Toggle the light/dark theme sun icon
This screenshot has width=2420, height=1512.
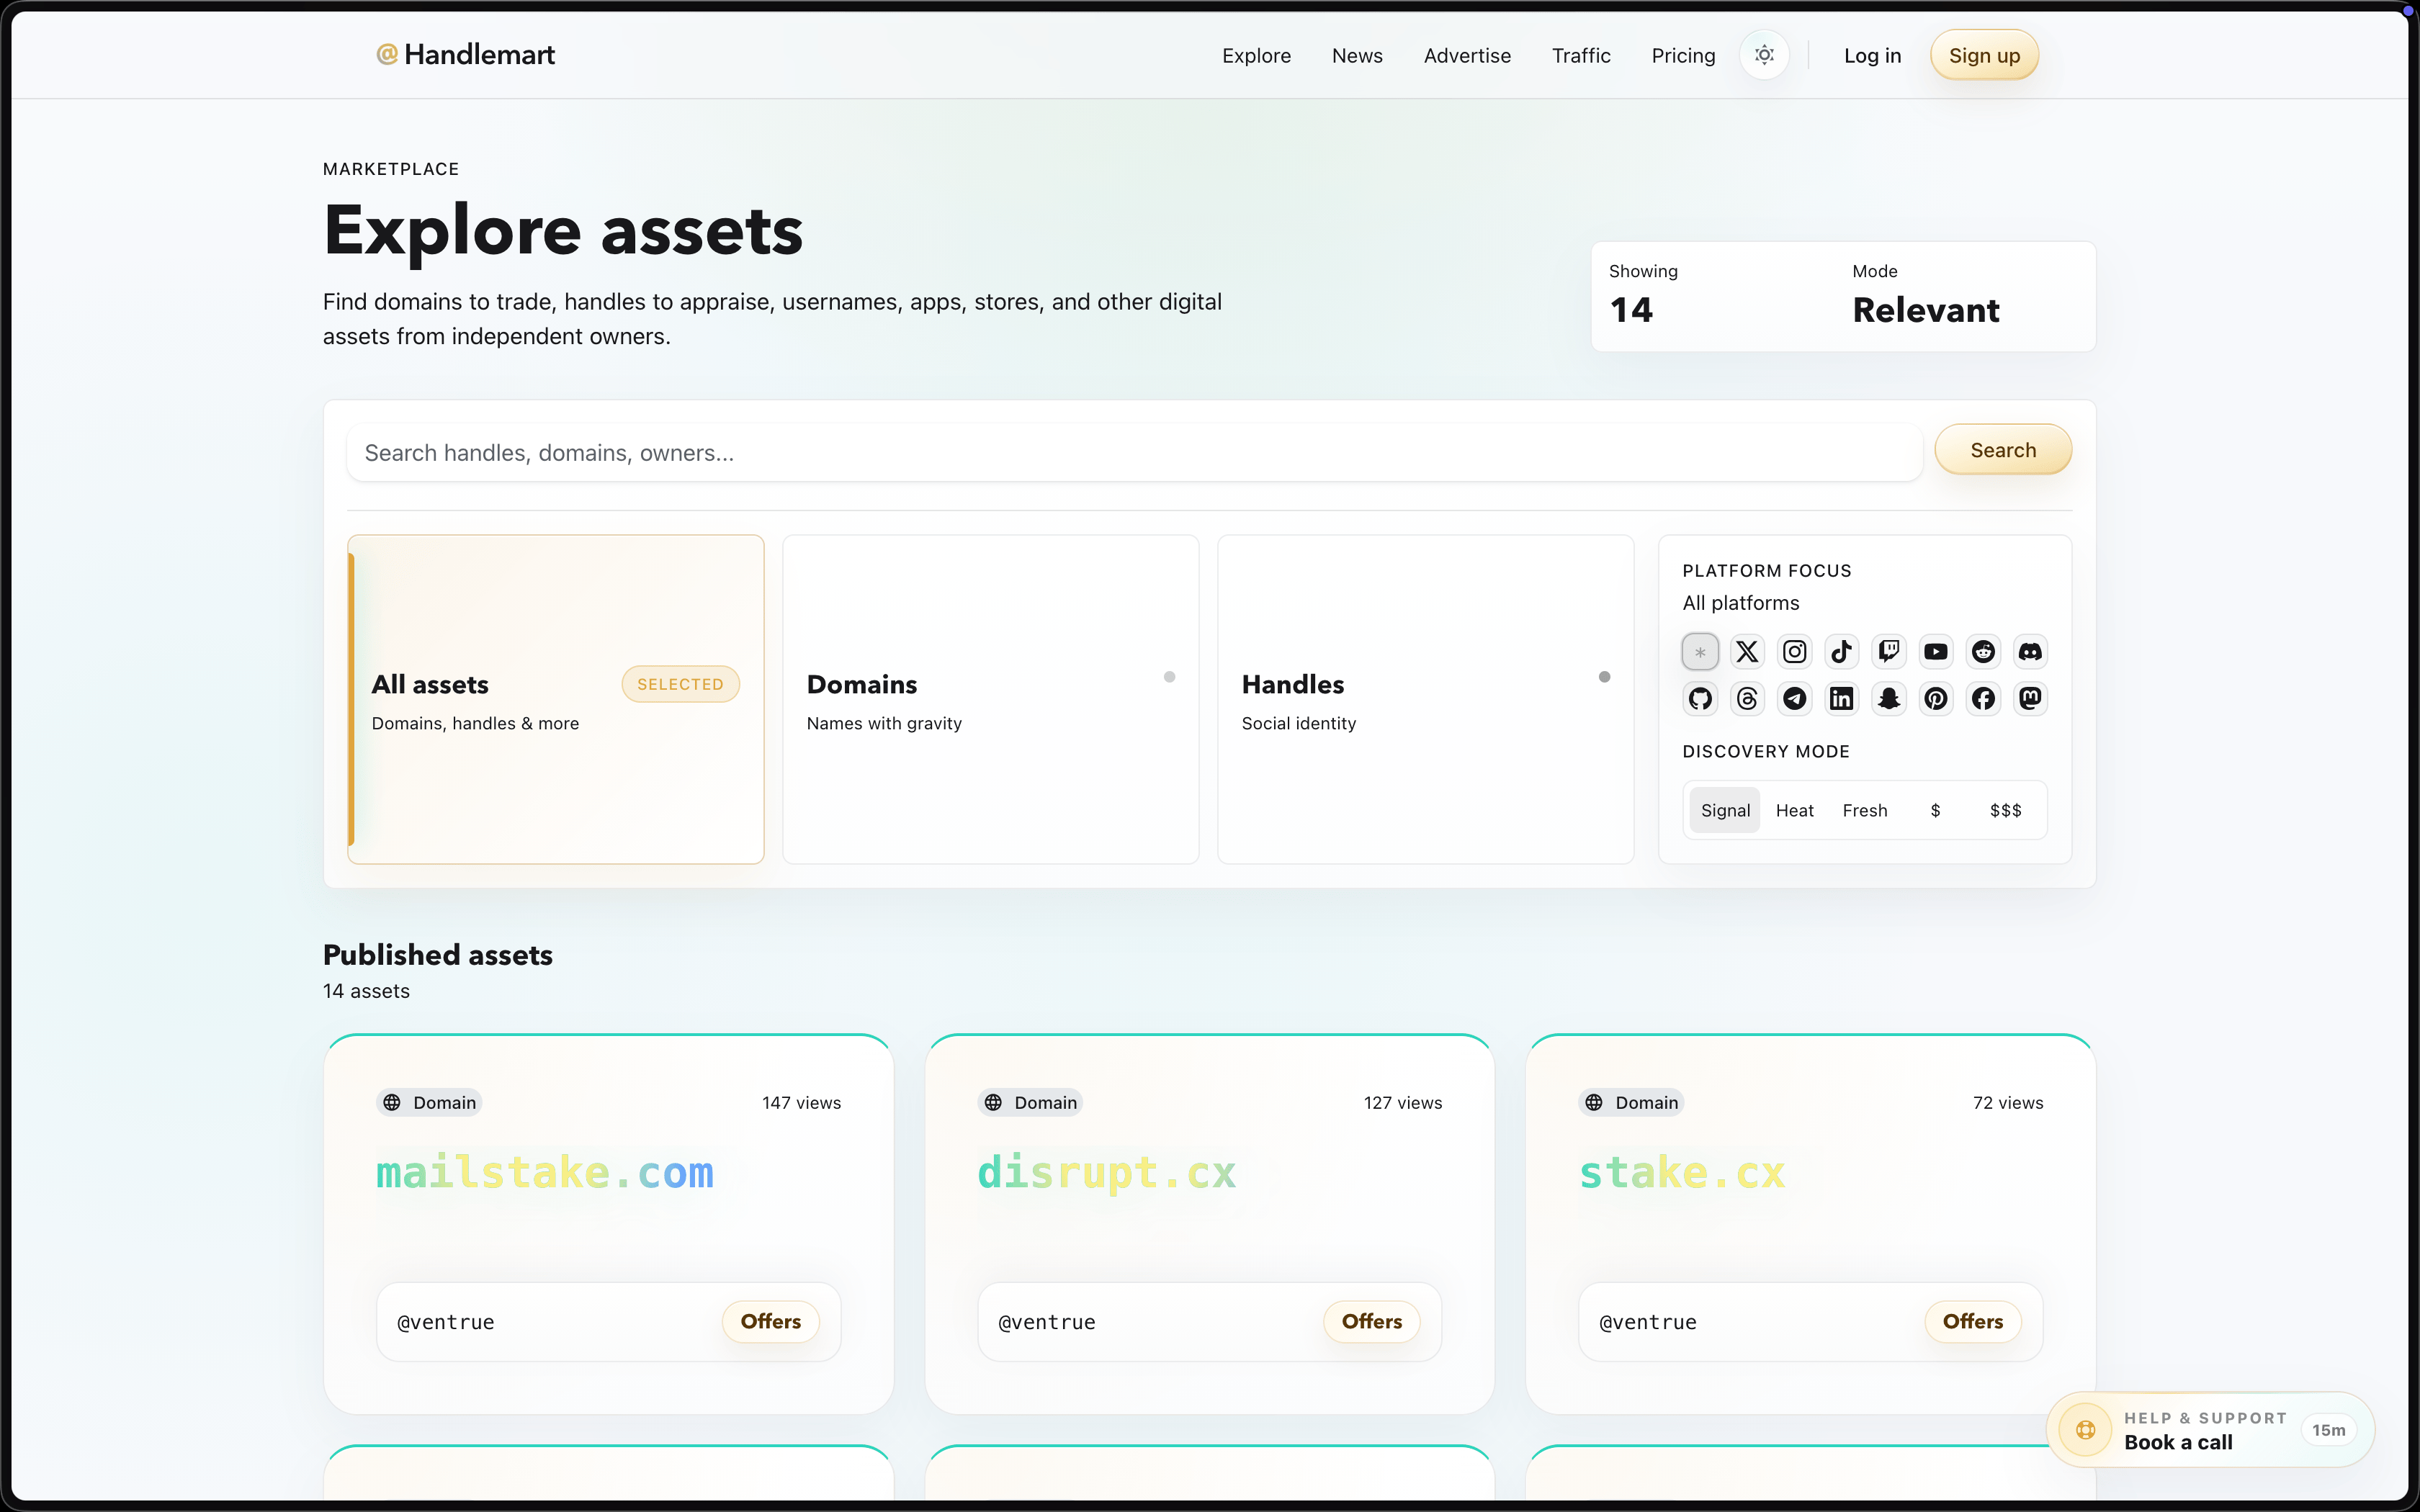1765,55
